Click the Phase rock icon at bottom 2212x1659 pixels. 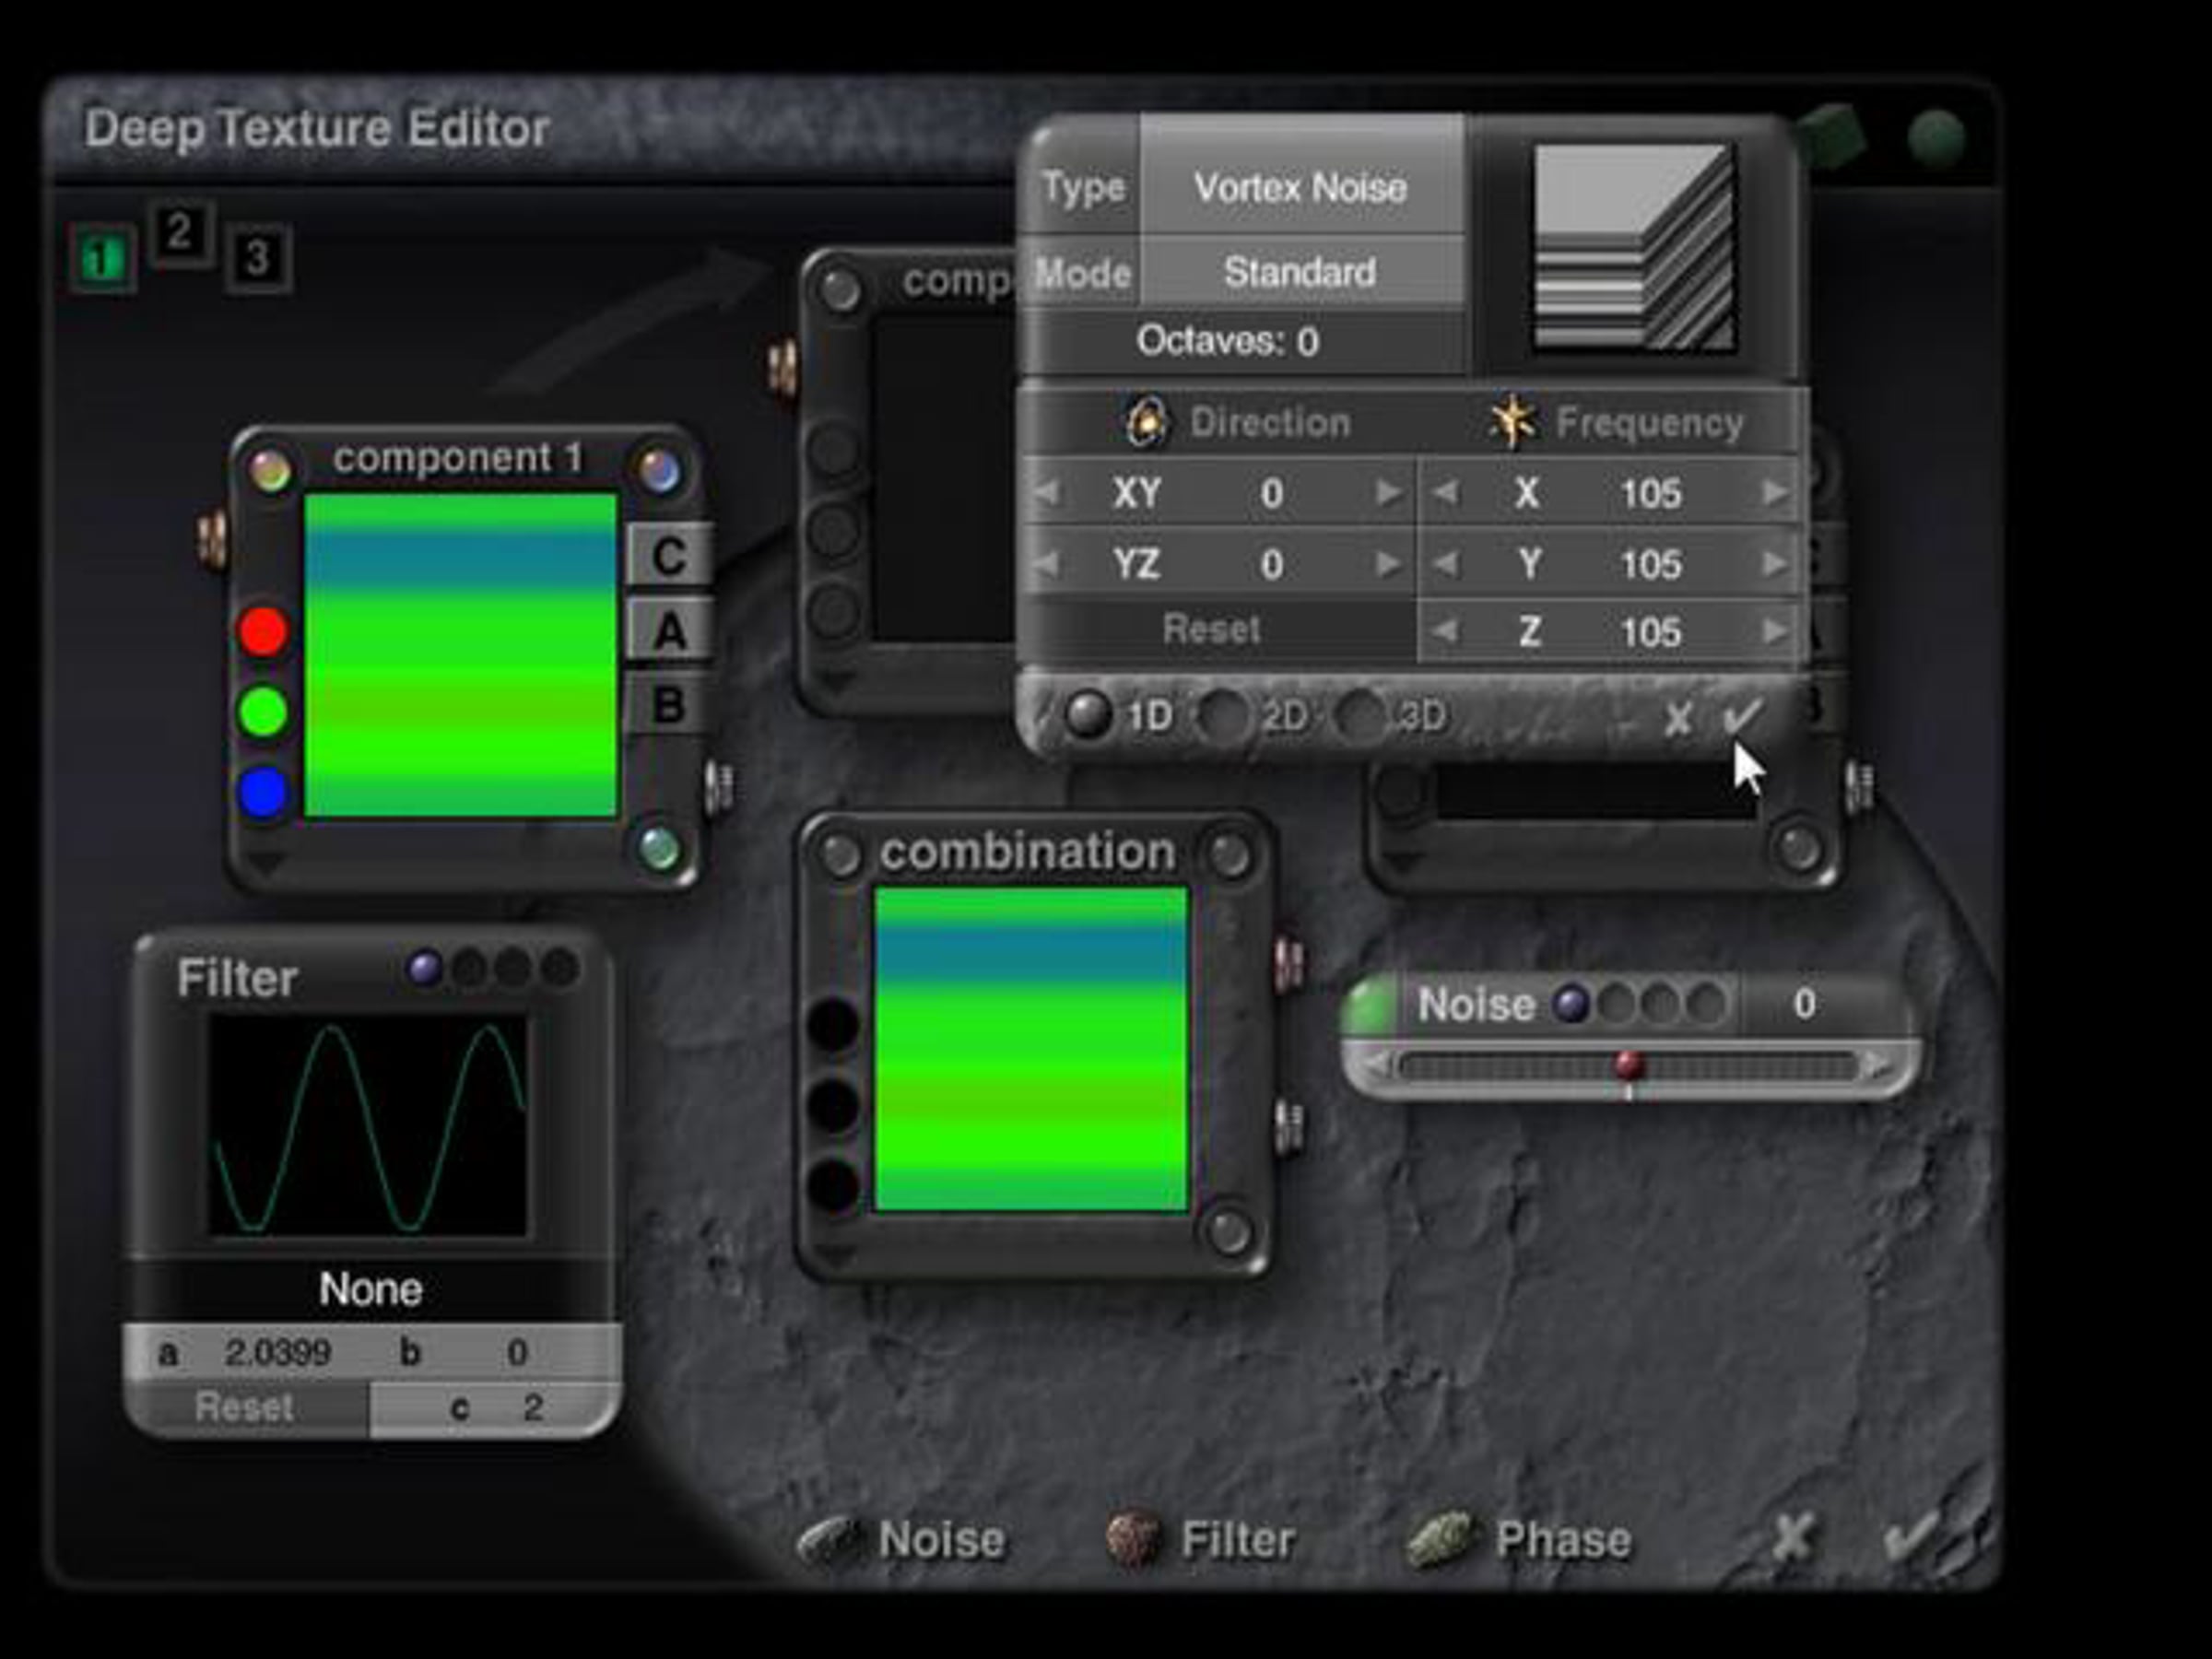[1440, 1539]
